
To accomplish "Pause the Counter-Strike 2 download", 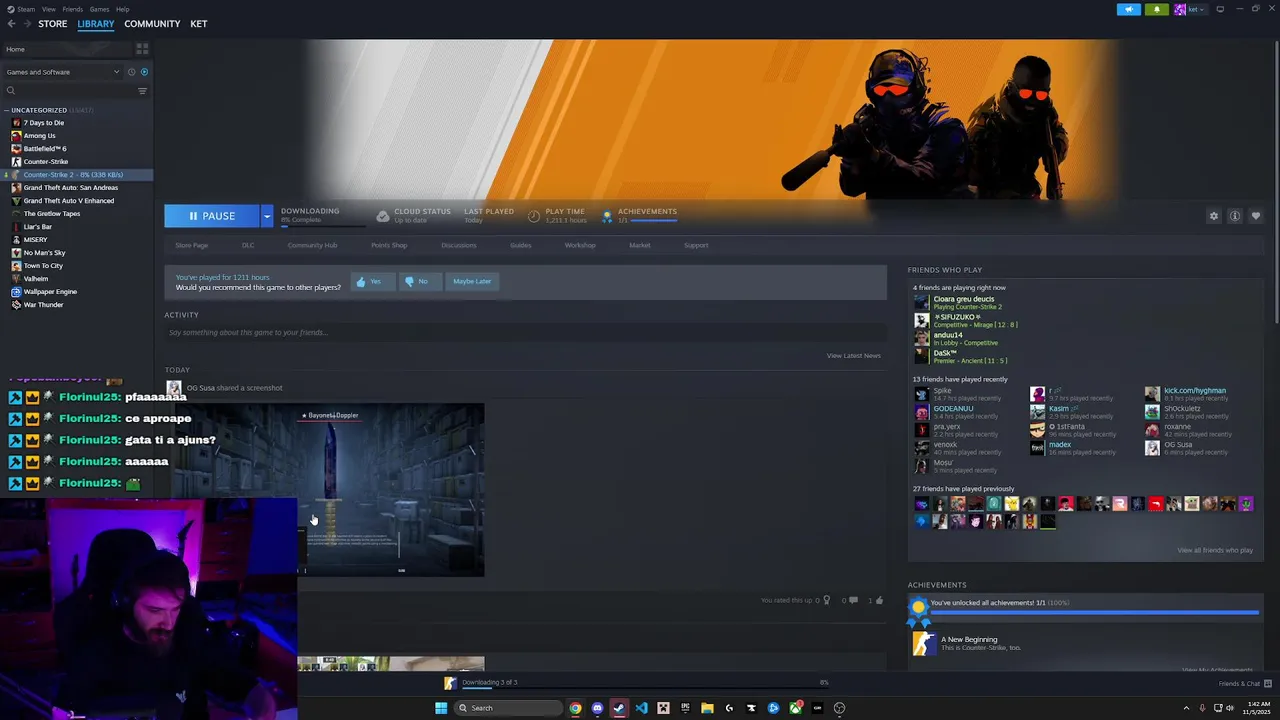I will [212, 216].
